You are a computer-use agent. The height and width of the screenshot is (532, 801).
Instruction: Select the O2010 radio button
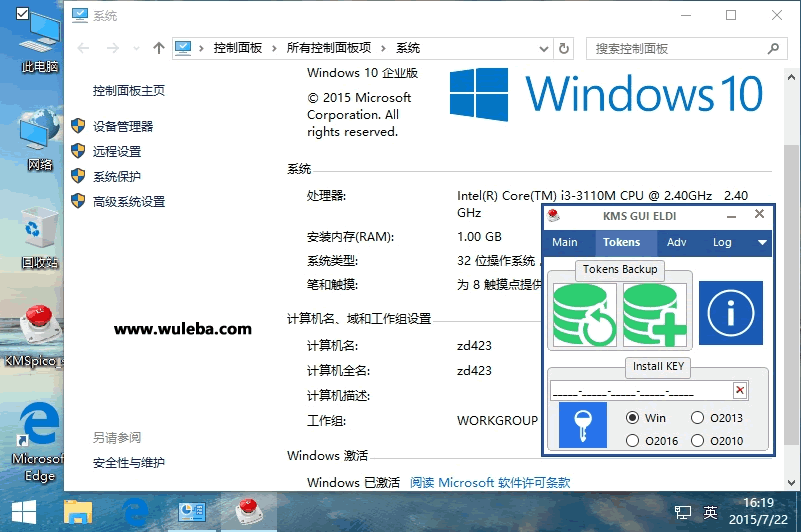tap(697, 441)
